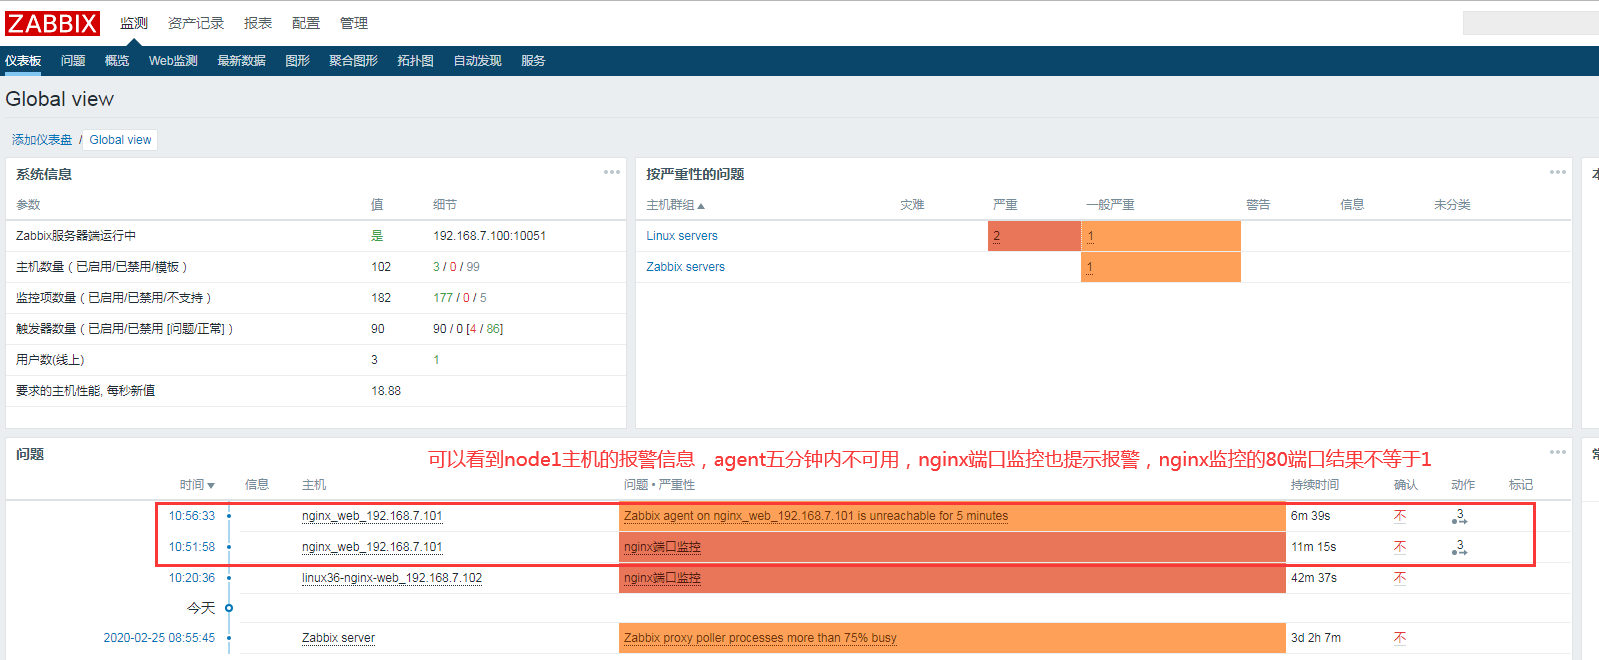Open the 配置 top menu

coord(306,23)
